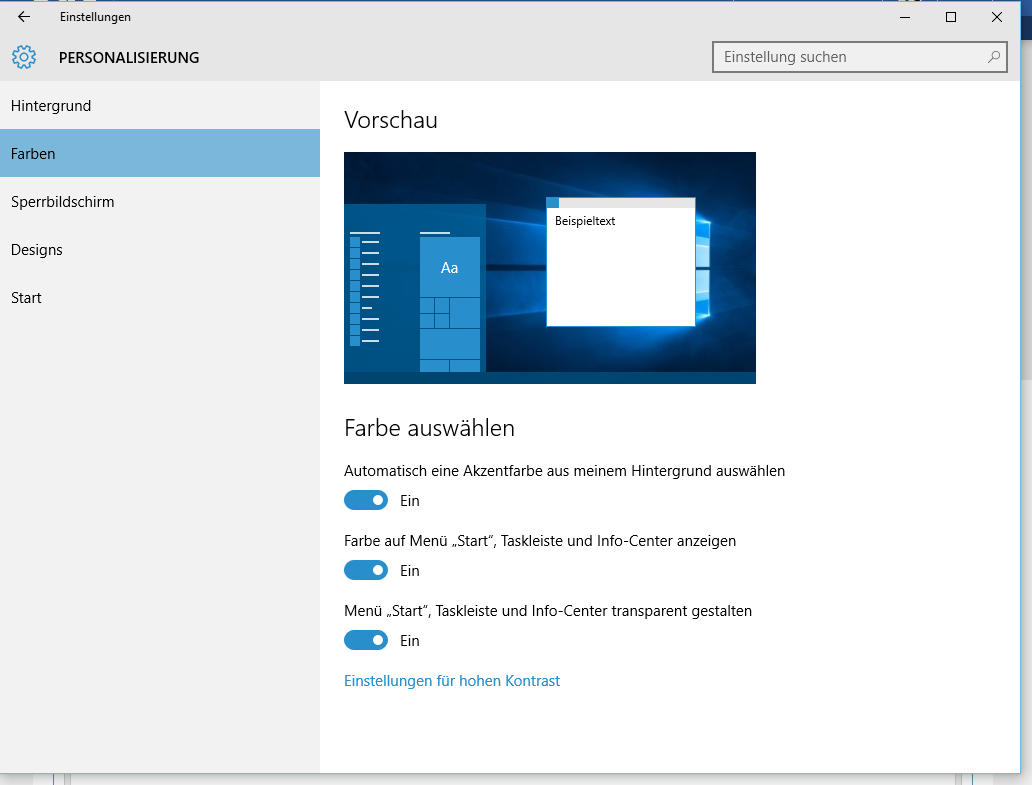Viewport: 1032px width, 785px height.
Task: Open the Designs section
Action: click(160, 249)
